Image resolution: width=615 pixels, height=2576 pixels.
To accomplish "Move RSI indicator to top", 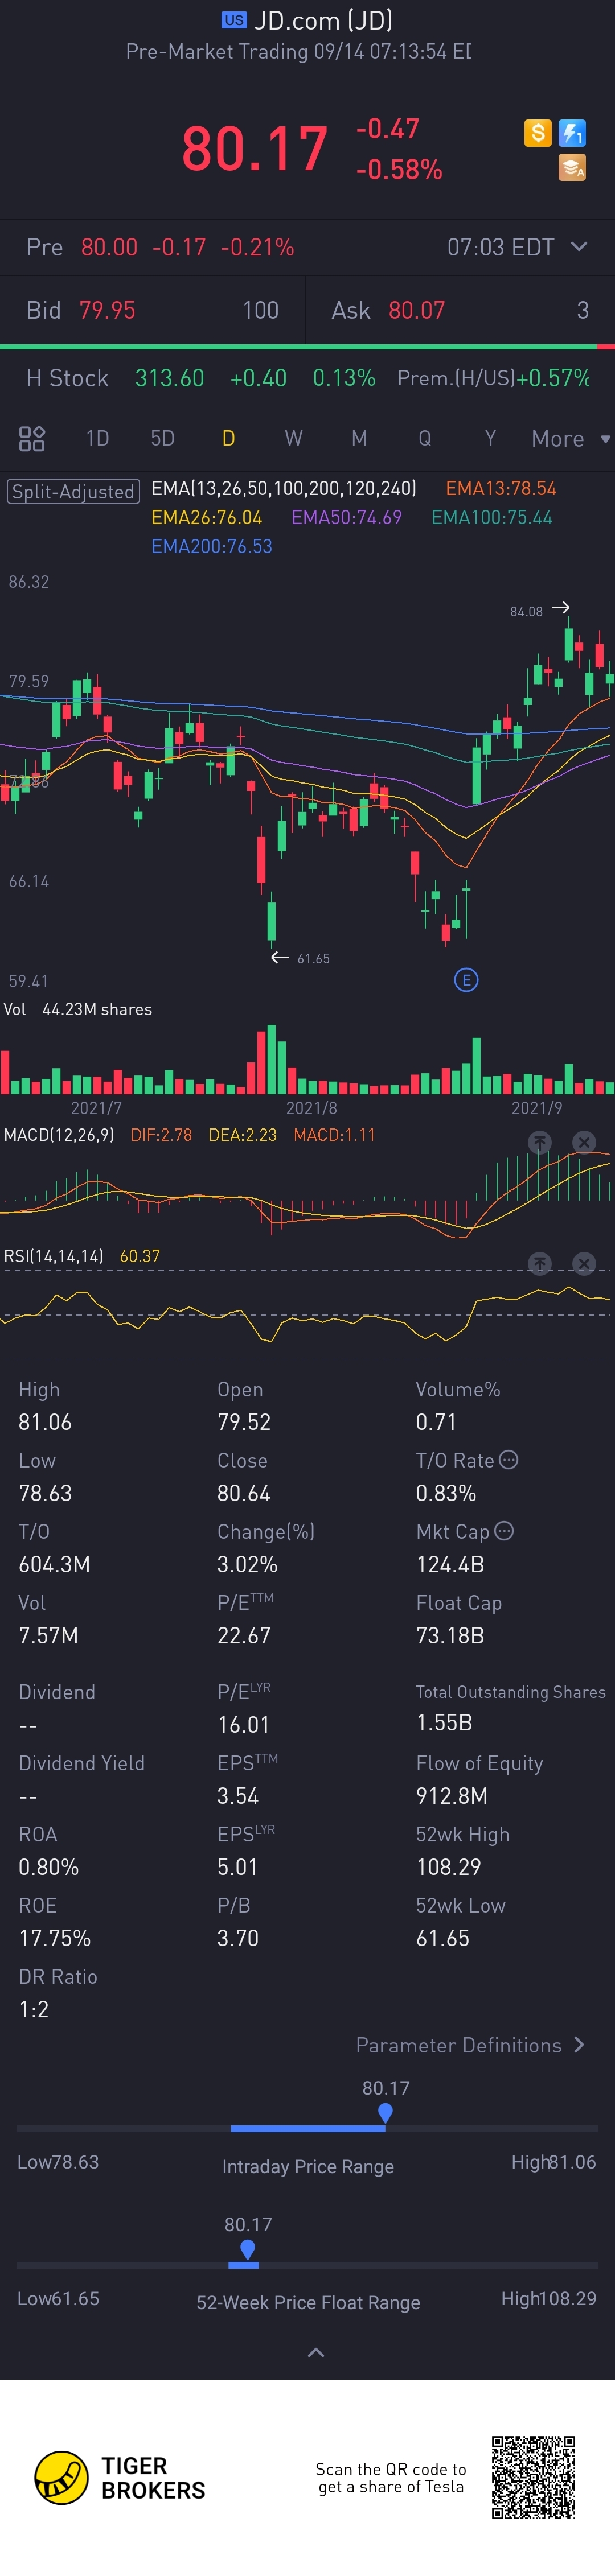I will [x=540, y=1264].
